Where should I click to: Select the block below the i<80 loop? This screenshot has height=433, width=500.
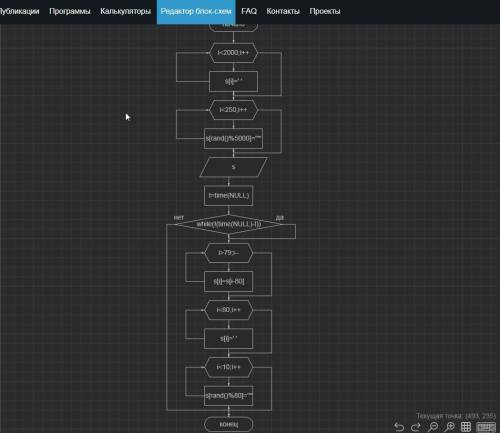click(229, 339)
